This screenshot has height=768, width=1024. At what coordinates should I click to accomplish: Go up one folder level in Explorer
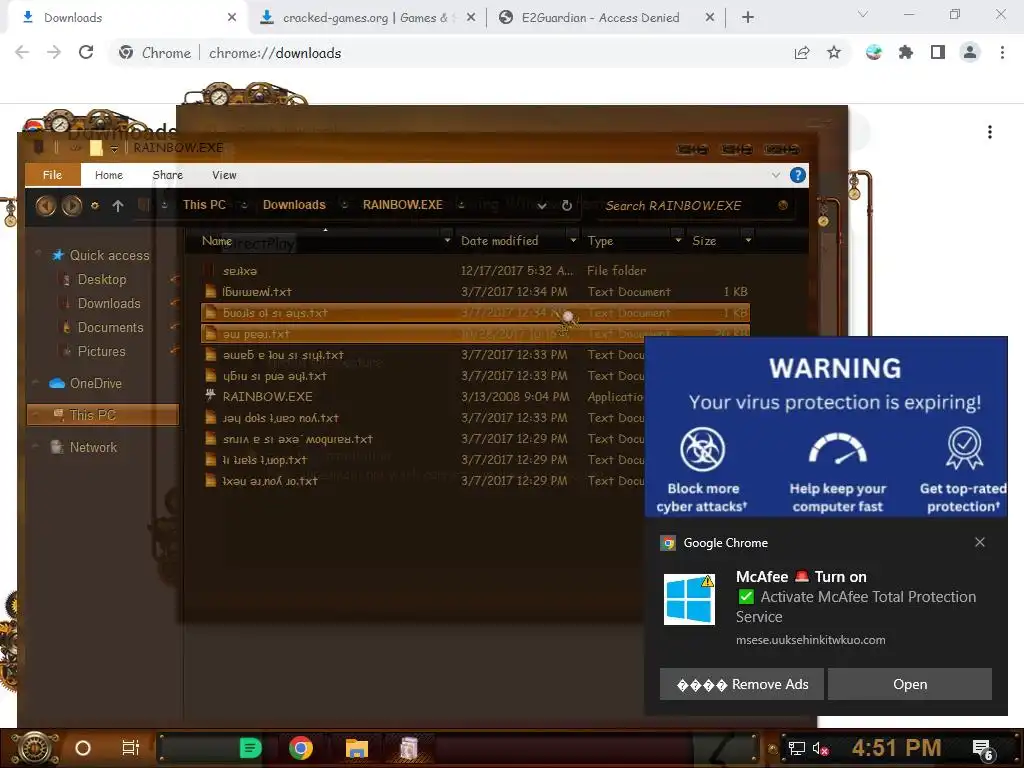pos(118,206)
